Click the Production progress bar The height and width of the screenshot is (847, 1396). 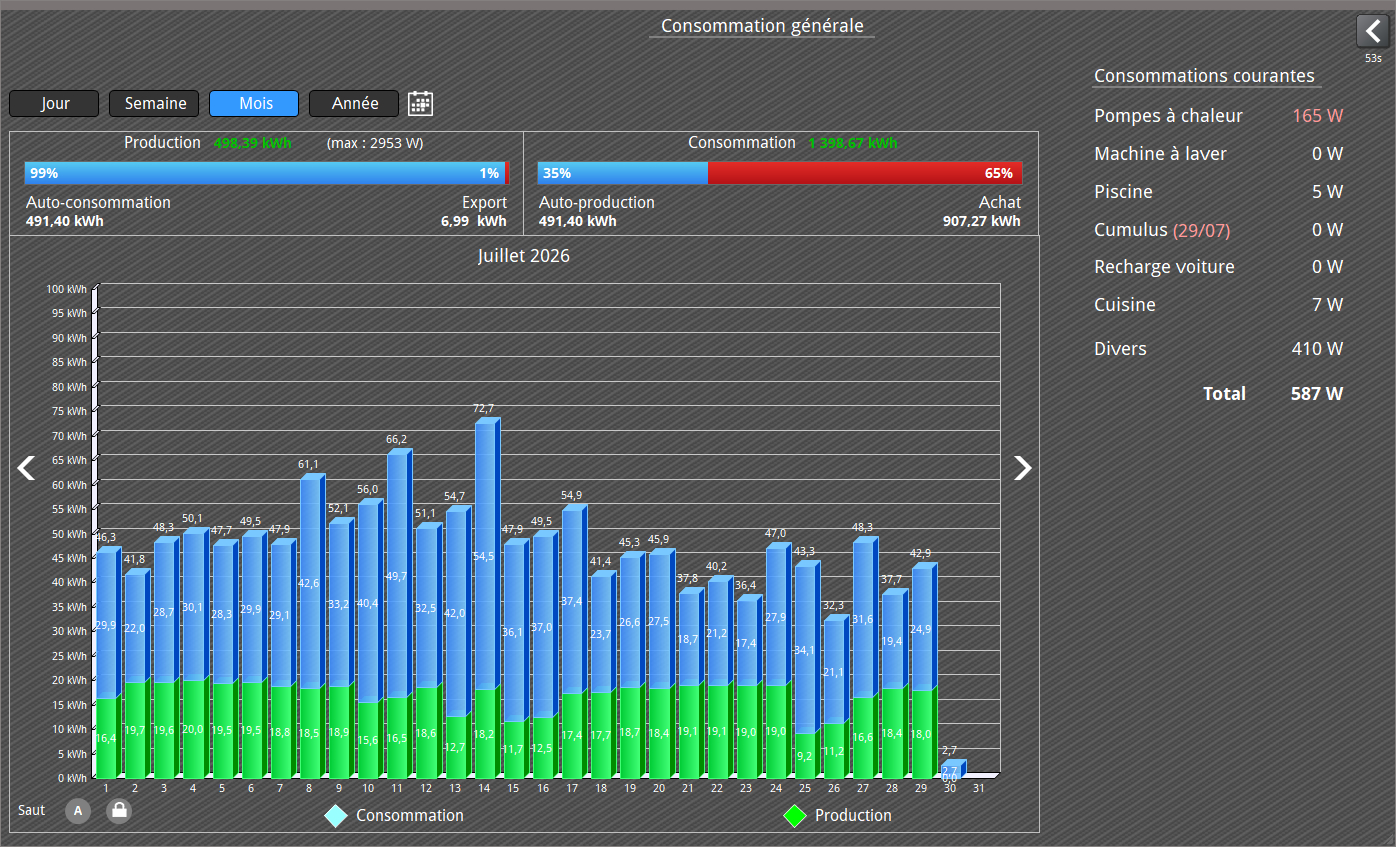[267, 173]
